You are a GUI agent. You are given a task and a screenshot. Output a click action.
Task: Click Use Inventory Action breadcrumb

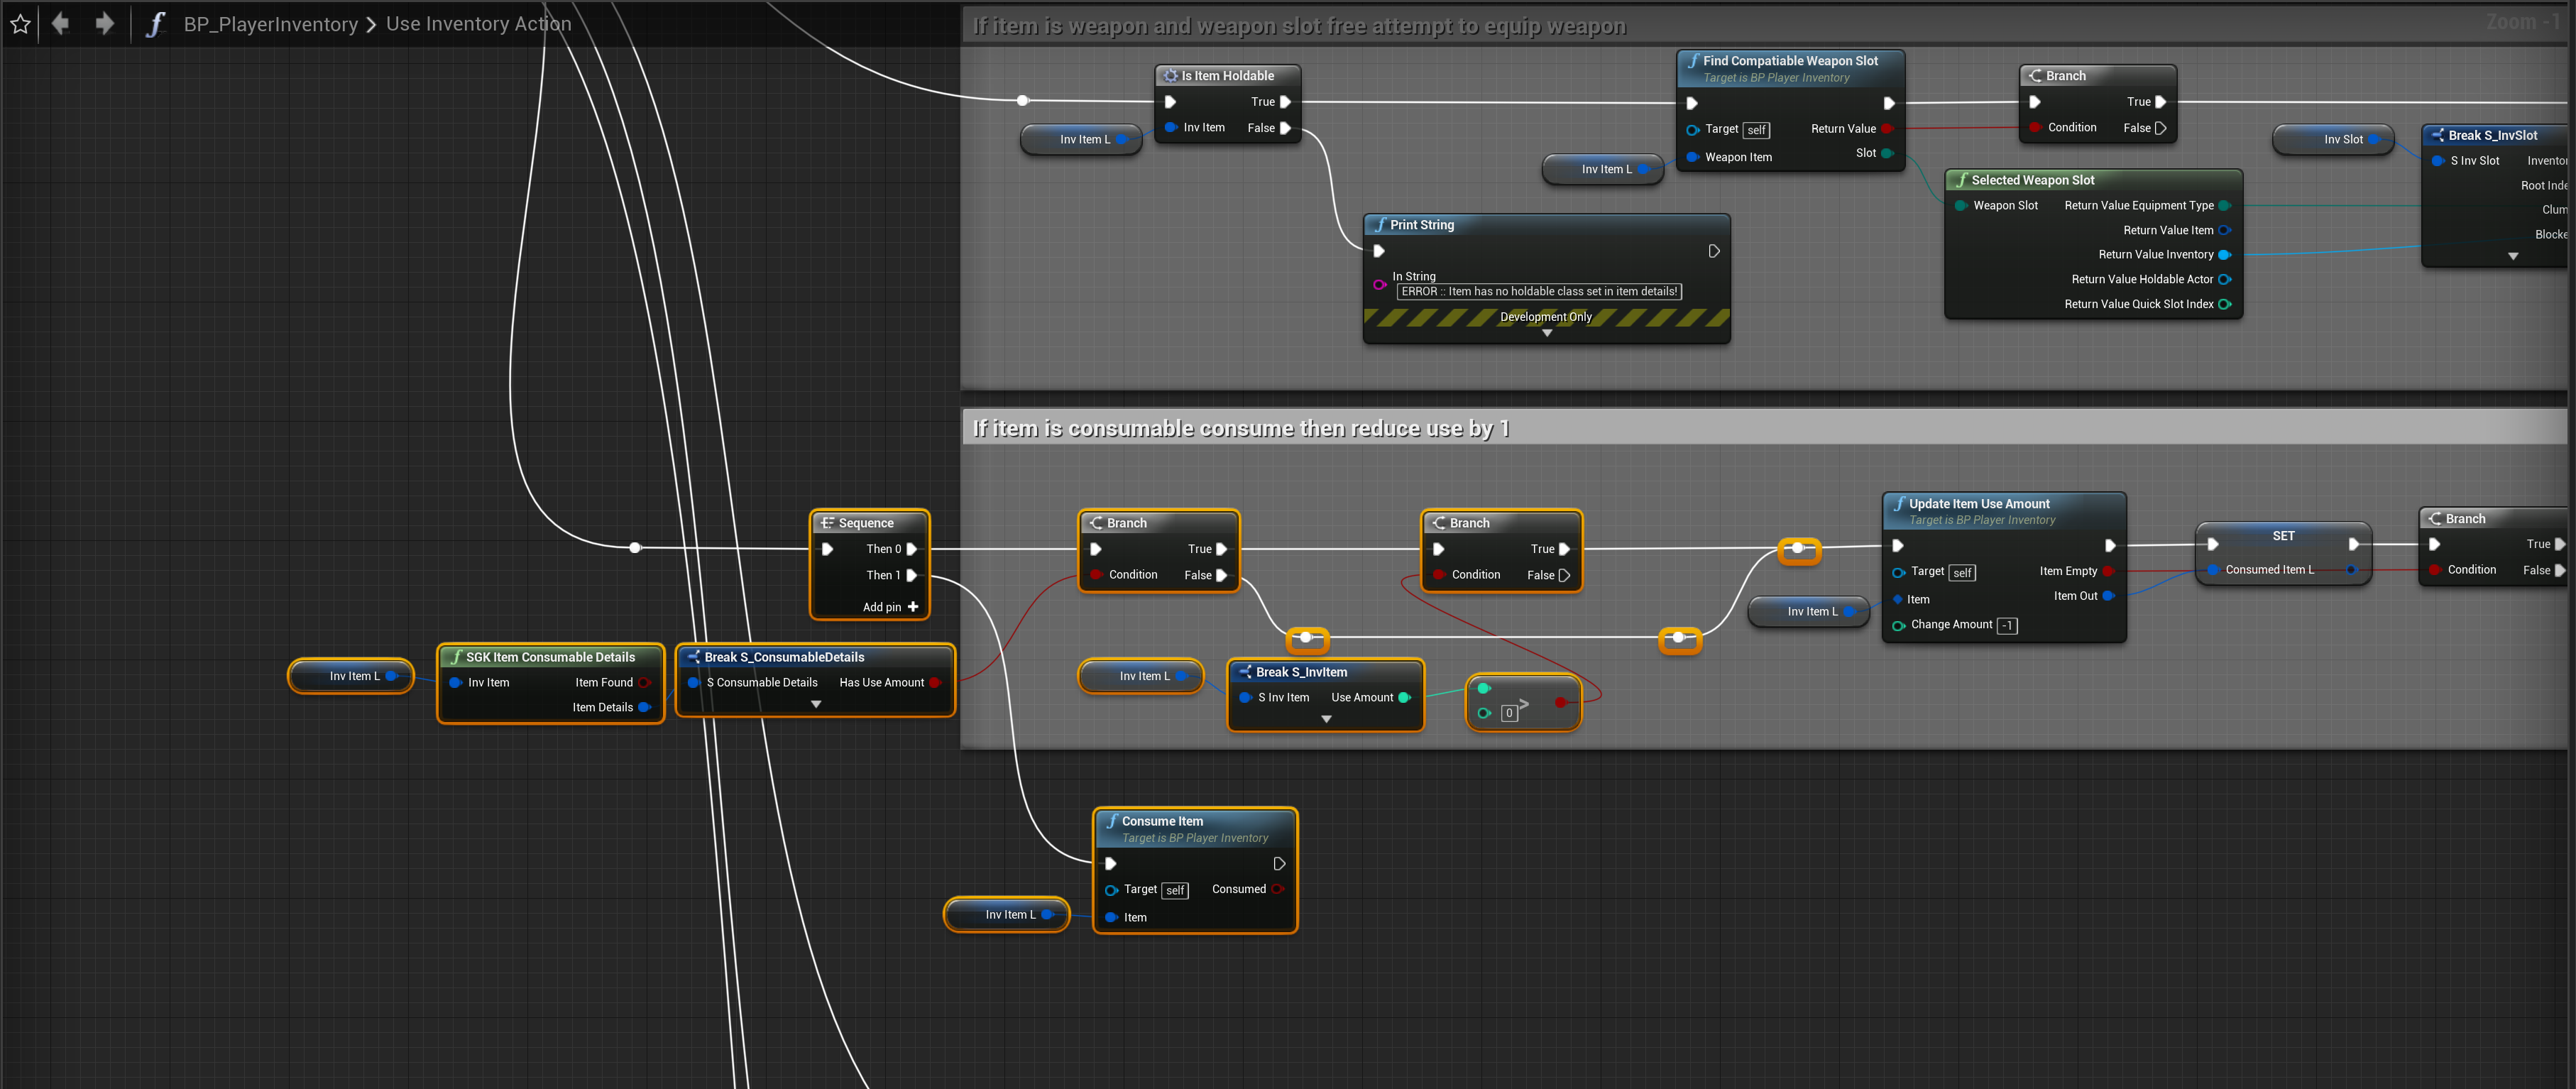pyautogui.click(x=478, y=24)
